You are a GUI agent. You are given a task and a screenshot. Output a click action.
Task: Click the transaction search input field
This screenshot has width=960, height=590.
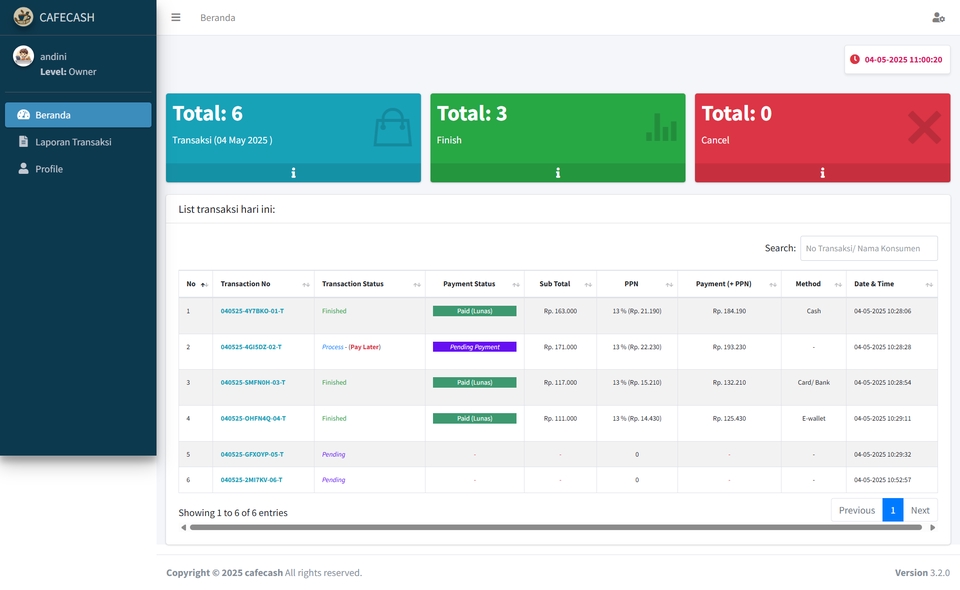click(x=868, y=248)
